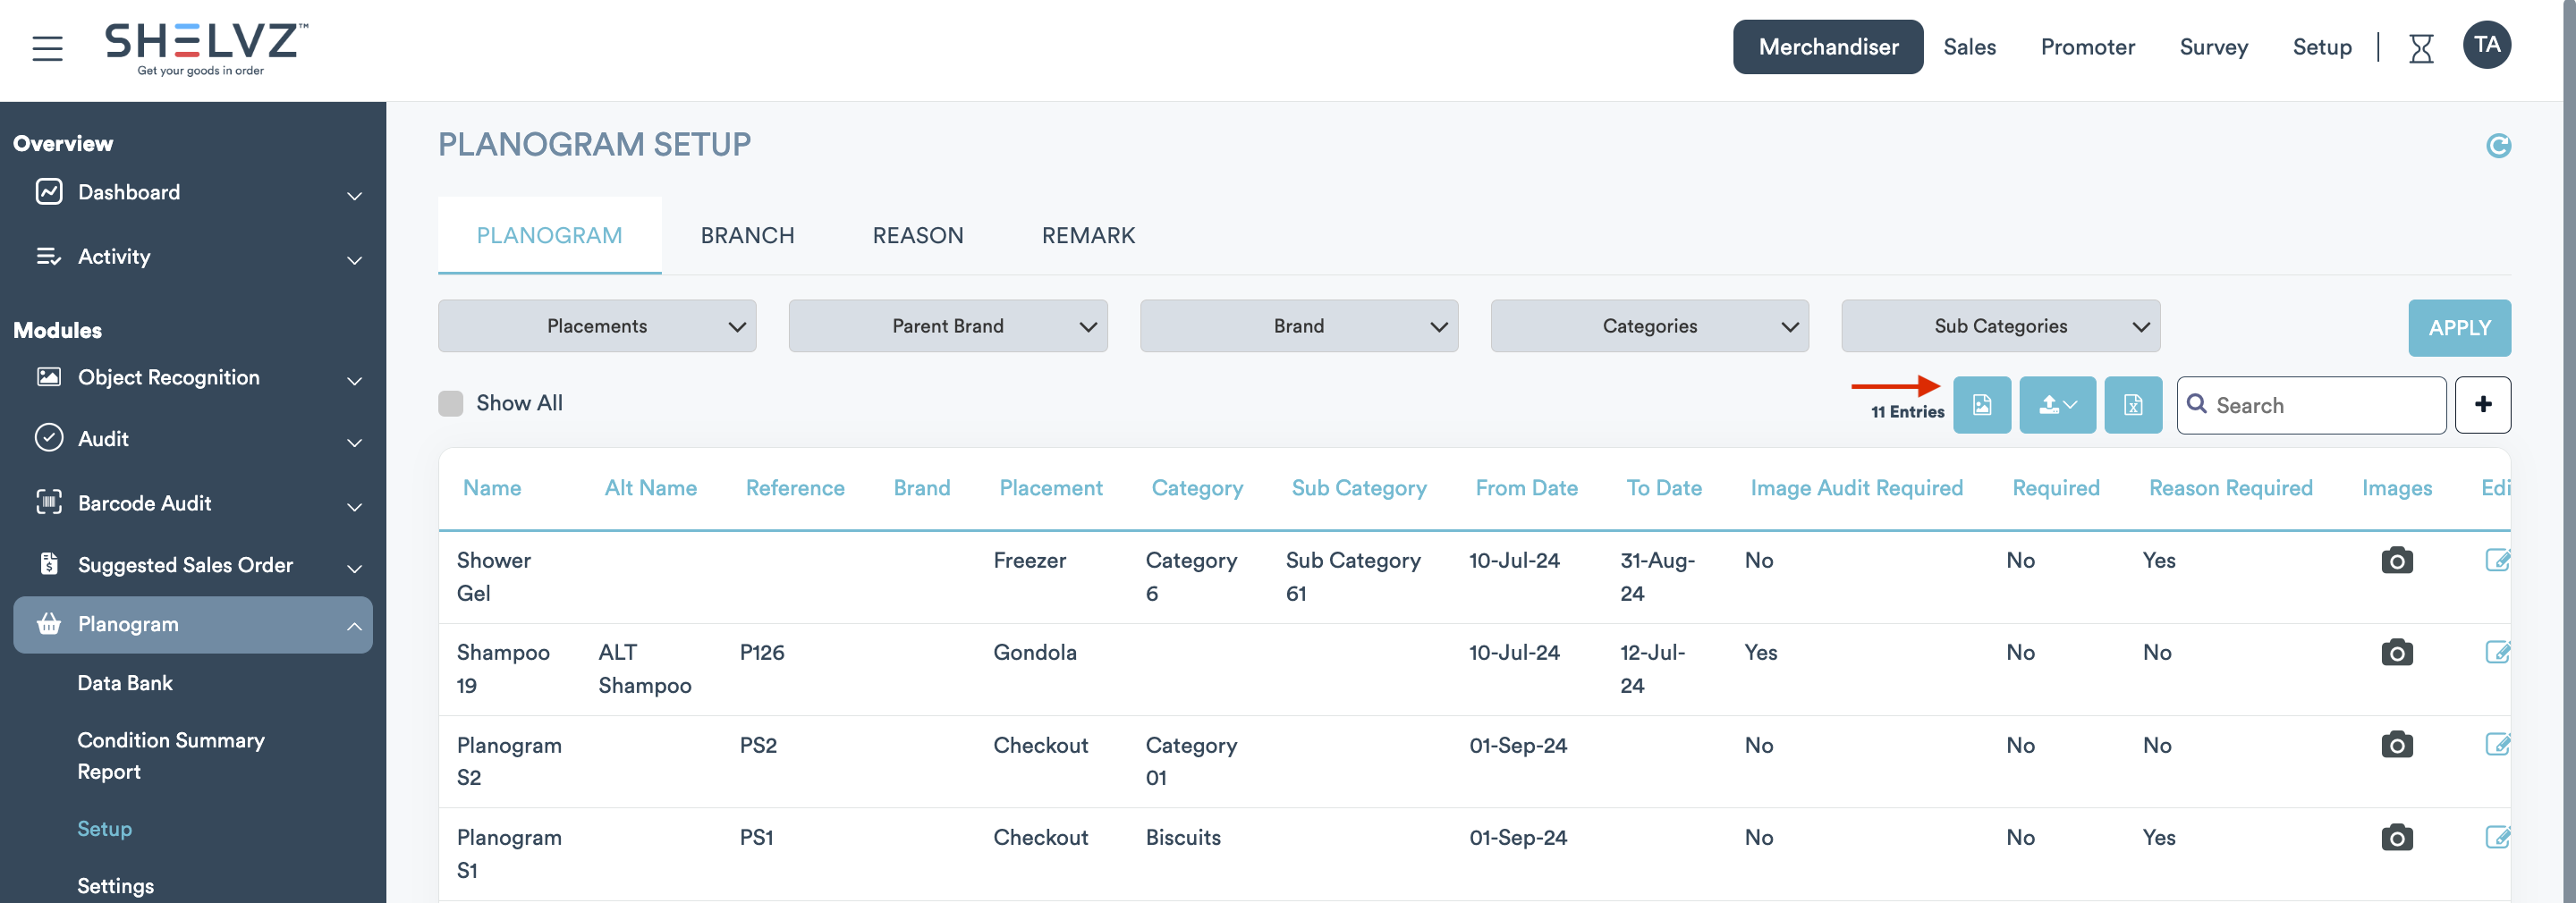Open Data Bank under Planogram
Image resolution: width=2576 pixels, height=903 pixels.
tap(125, 683)
